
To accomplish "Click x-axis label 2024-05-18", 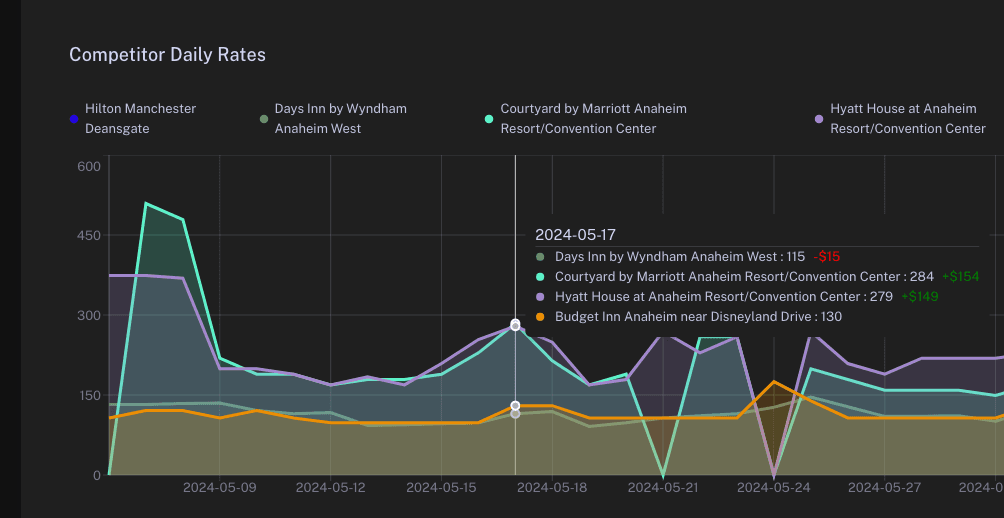I will pos(552,488).
